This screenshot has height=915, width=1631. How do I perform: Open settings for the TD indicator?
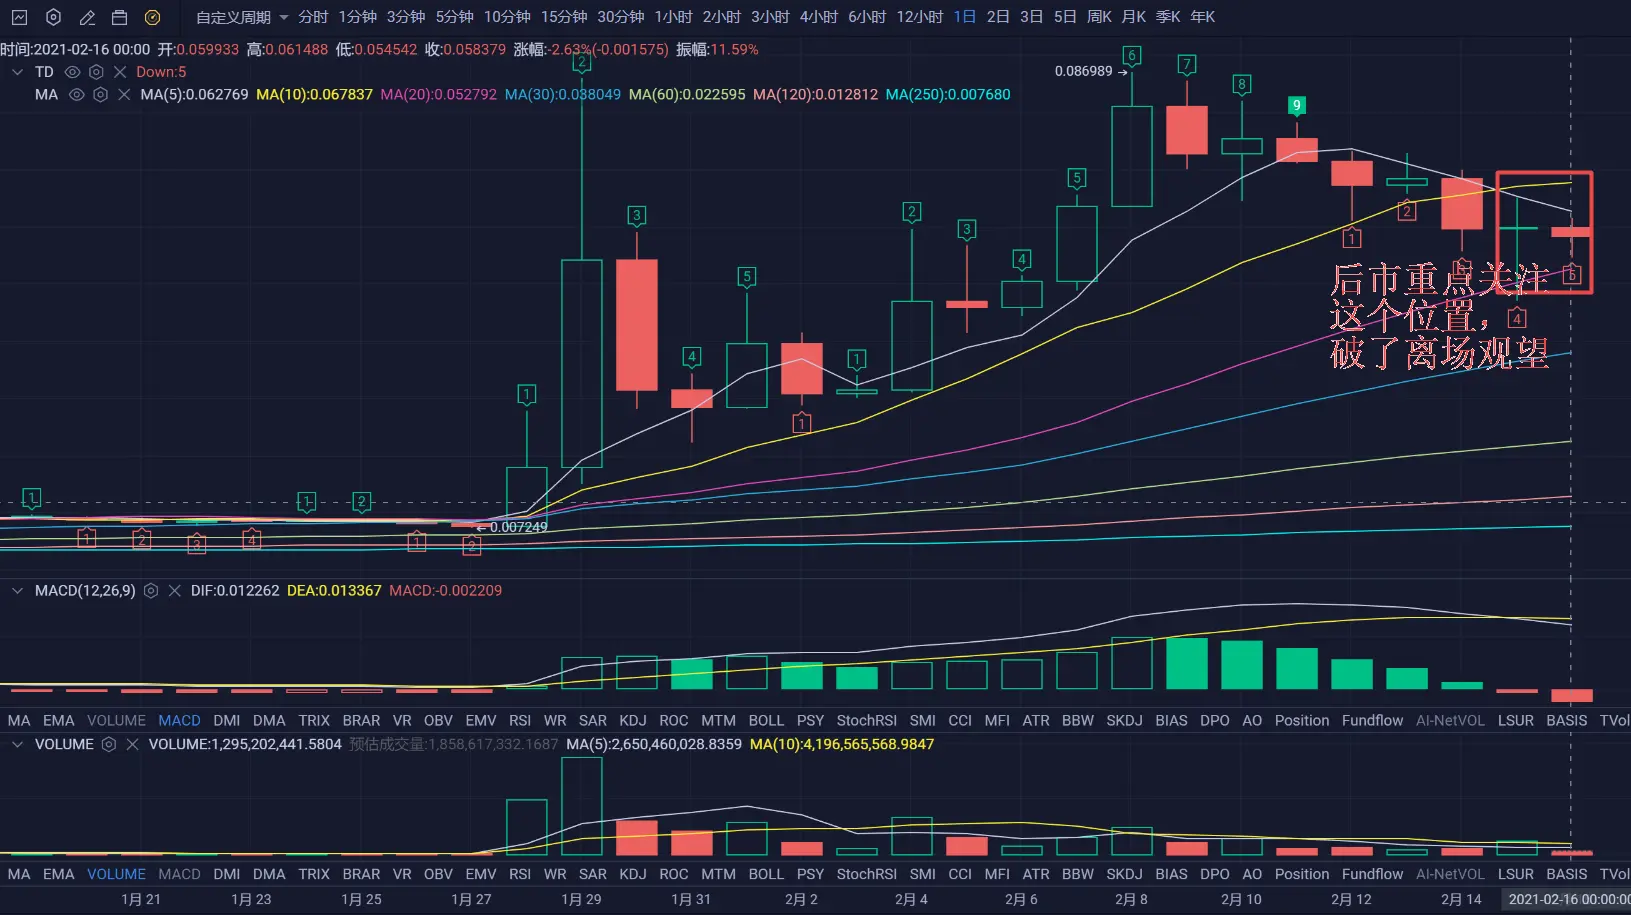tap(96, 72)
